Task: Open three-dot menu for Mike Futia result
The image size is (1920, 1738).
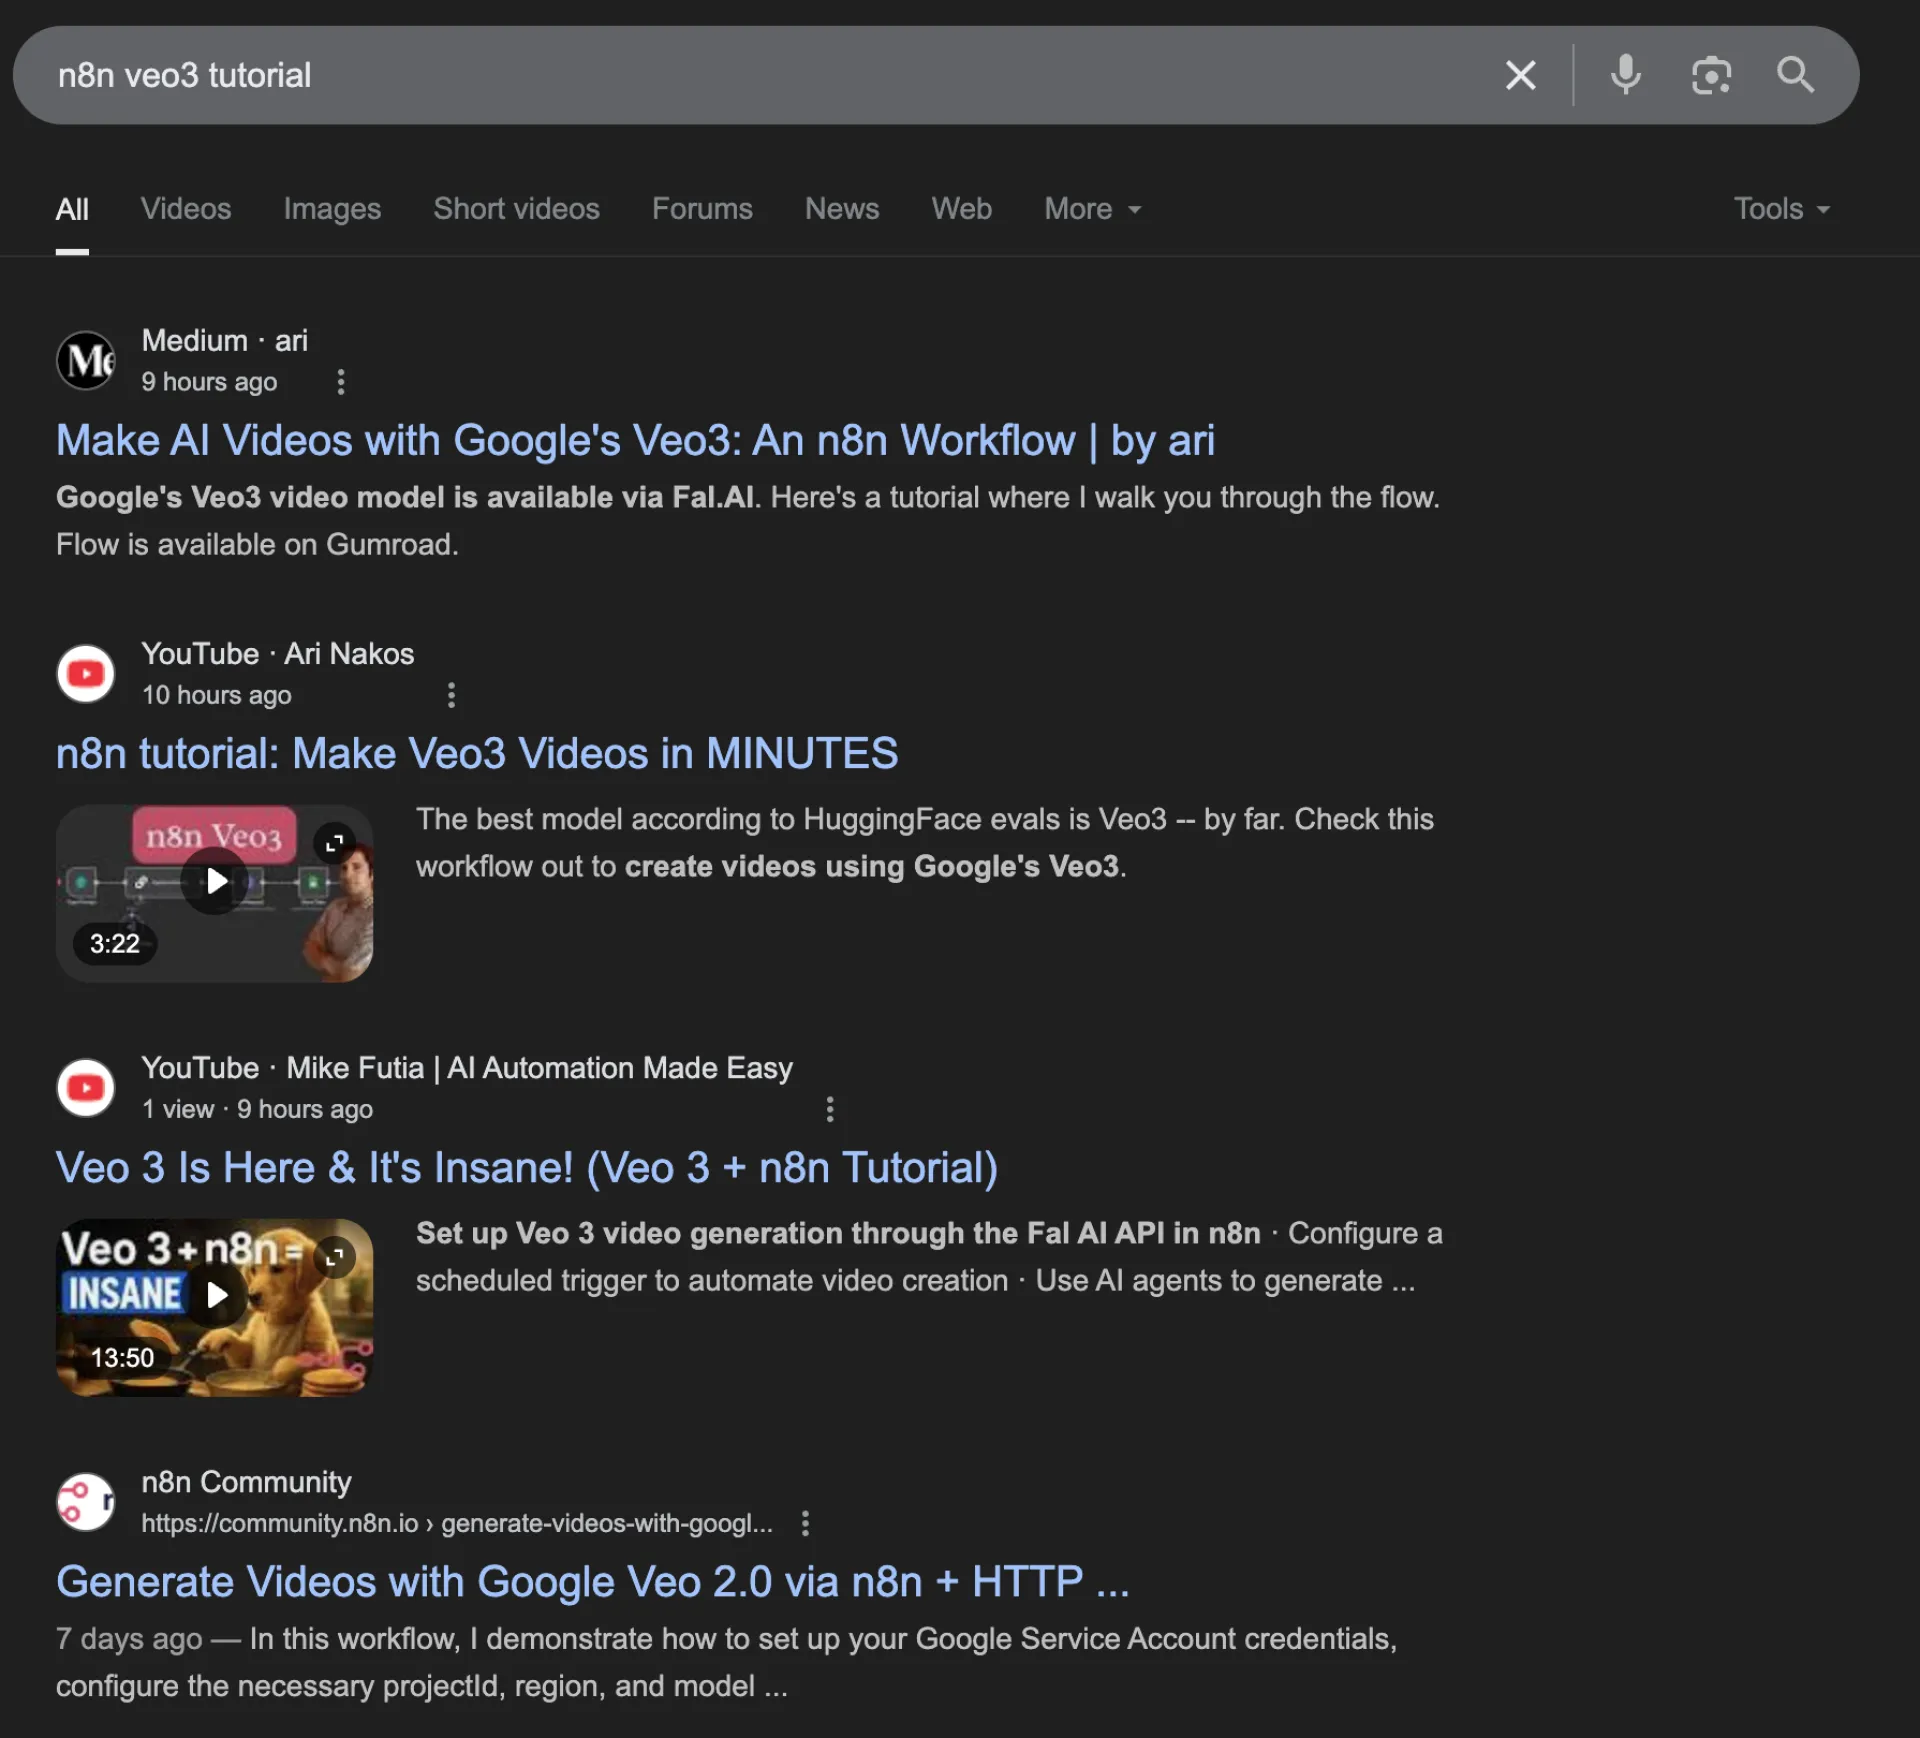Action: pos(830,1109)
